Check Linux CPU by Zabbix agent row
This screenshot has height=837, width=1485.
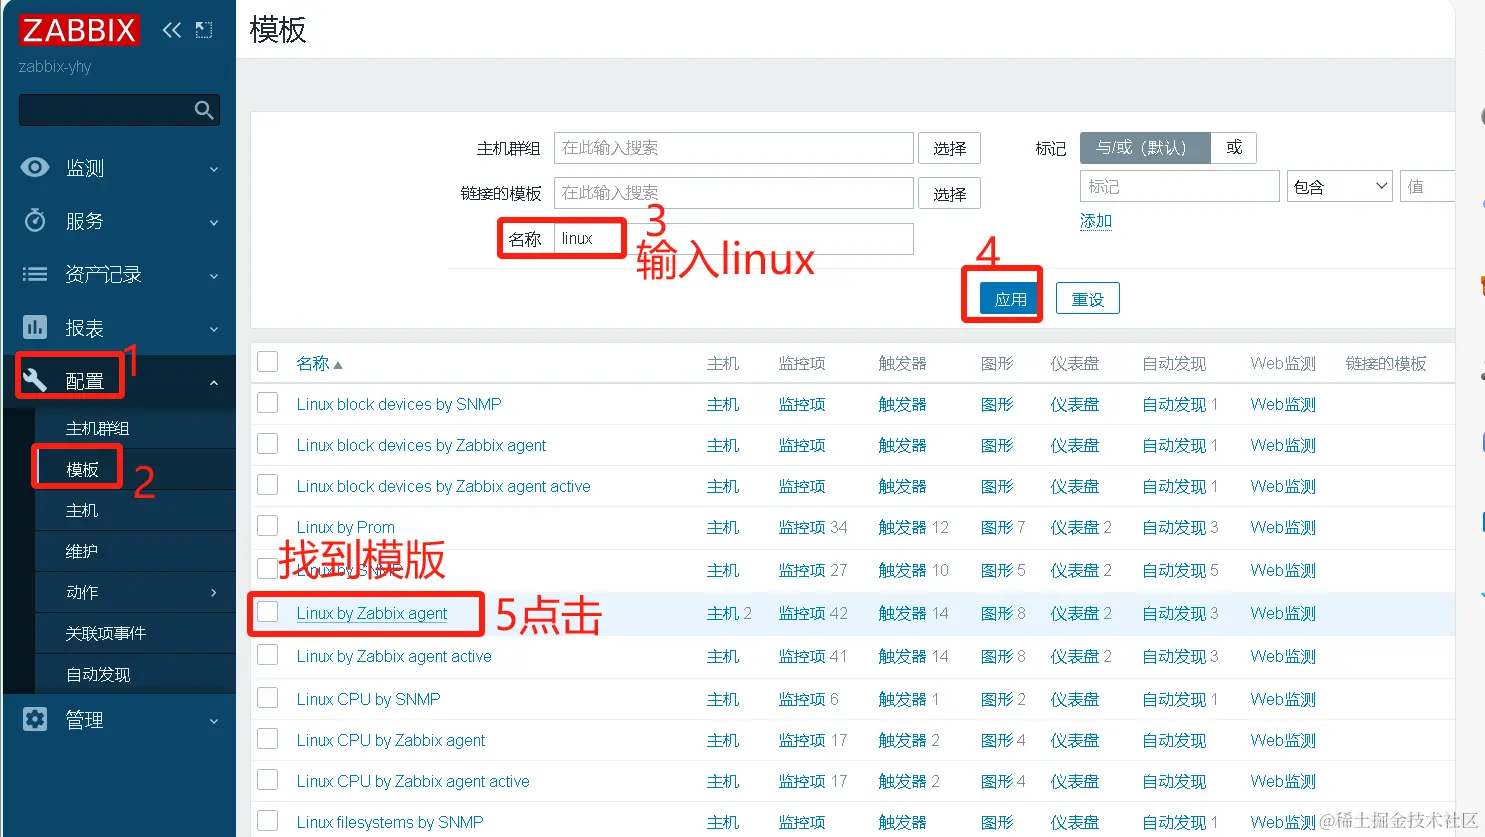[268, 738]
